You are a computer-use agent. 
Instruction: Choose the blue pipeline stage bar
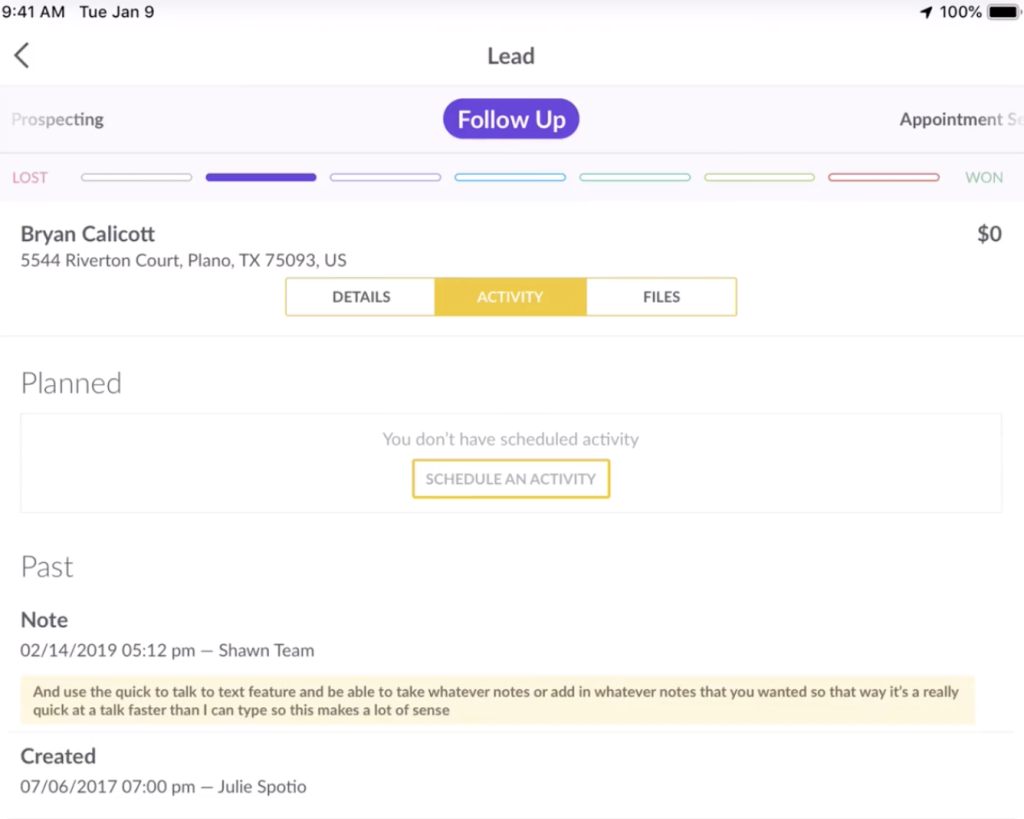(x=510, y=178)
